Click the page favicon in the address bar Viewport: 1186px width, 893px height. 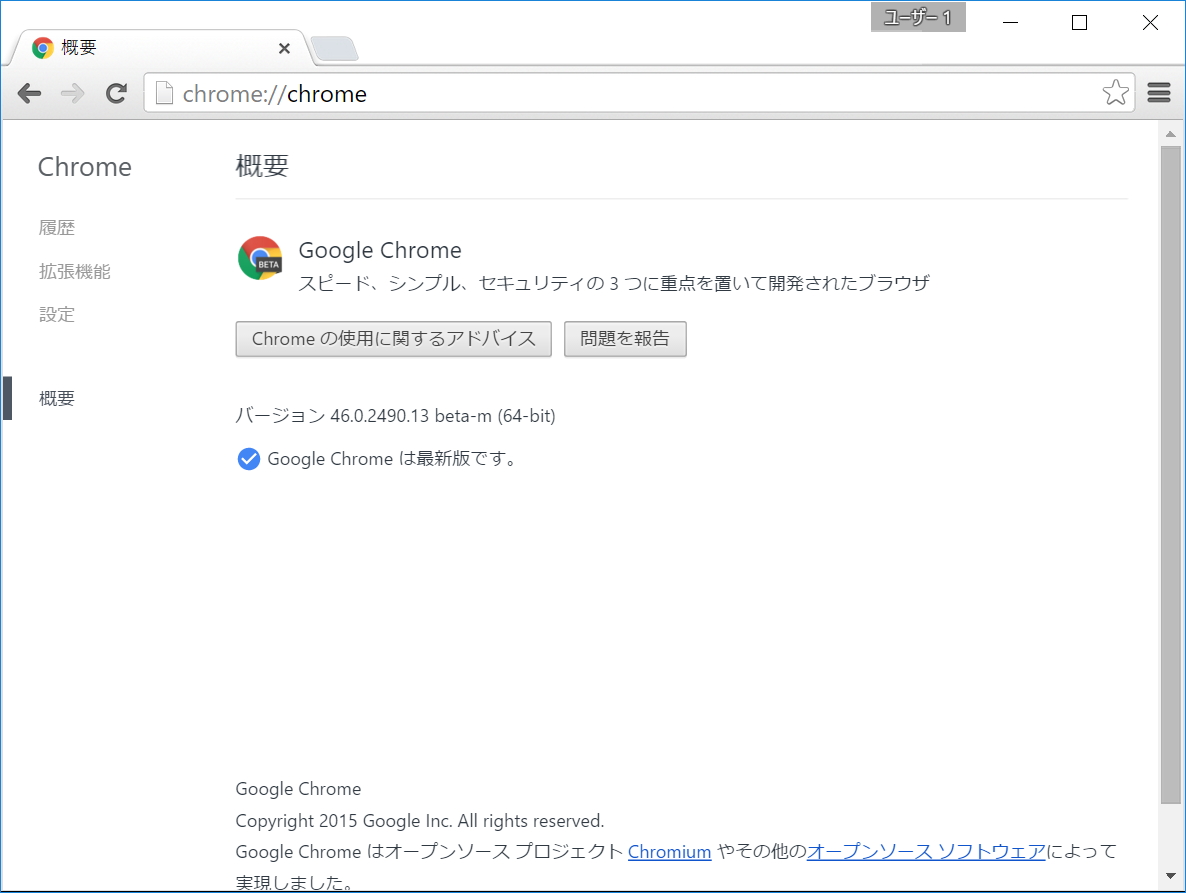(166, 93)
